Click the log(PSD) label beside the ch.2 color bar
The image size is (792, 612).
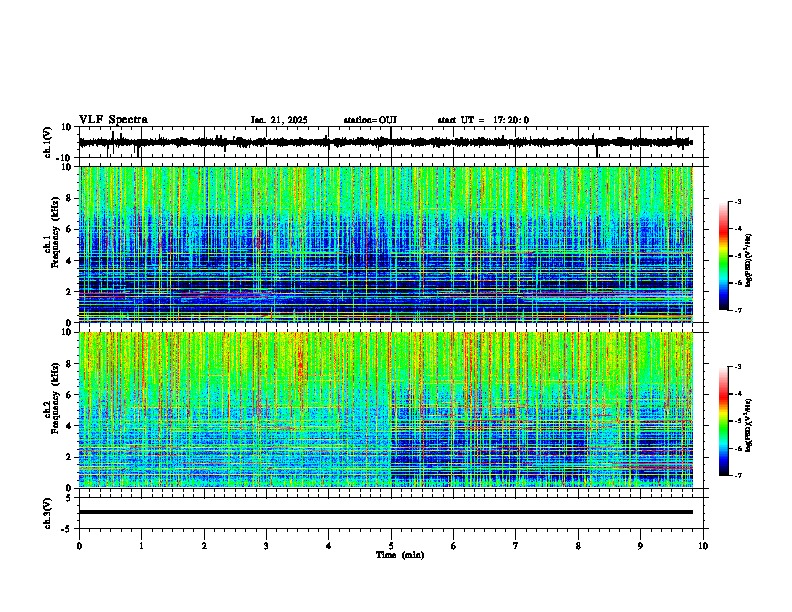tap(749, 426)
